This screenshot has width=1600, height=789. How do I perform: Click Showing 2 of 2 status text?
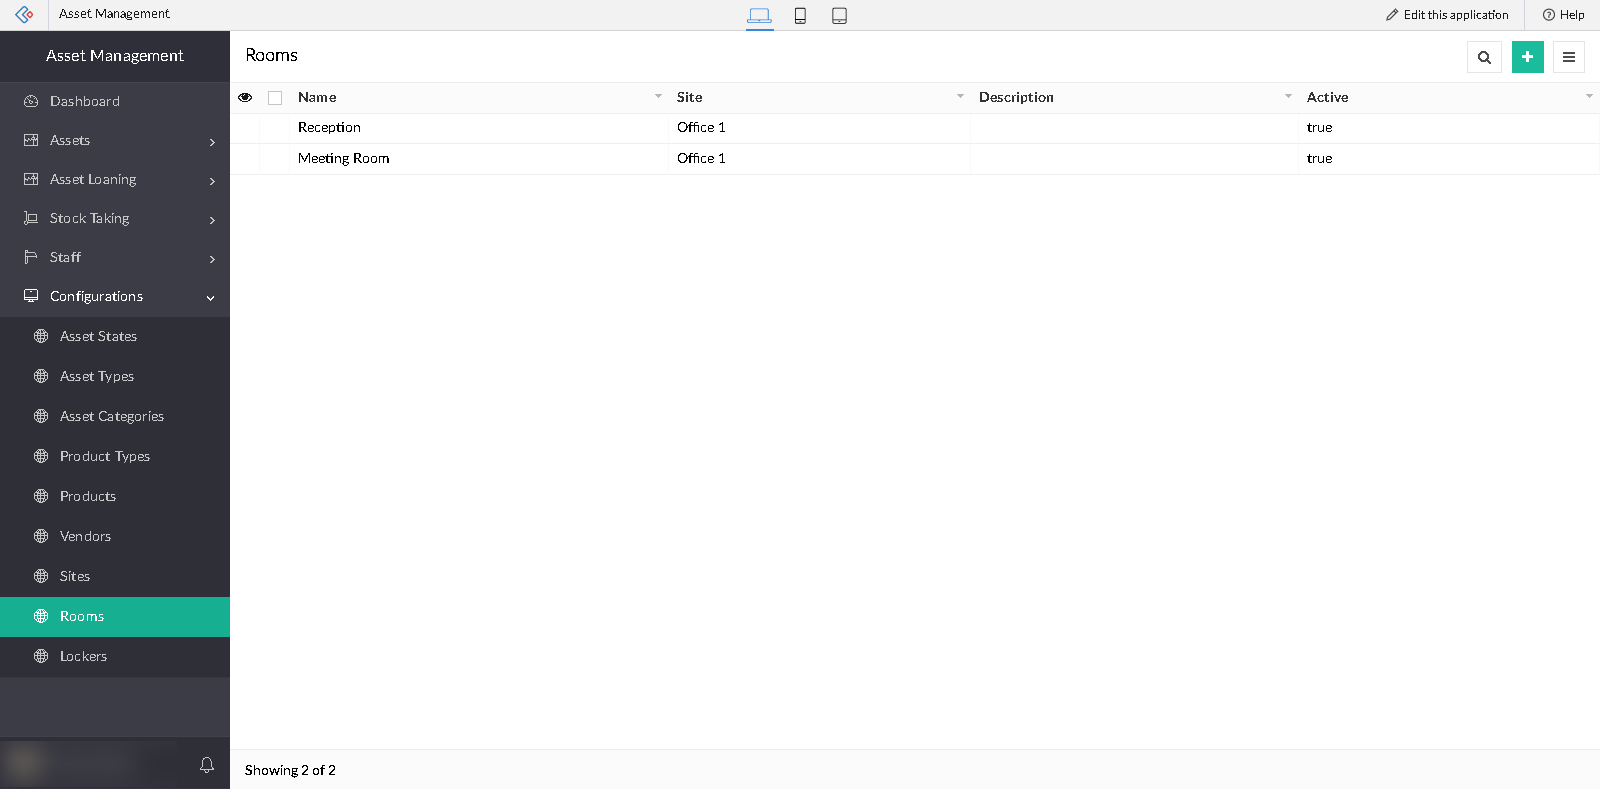tap(290, 770)
